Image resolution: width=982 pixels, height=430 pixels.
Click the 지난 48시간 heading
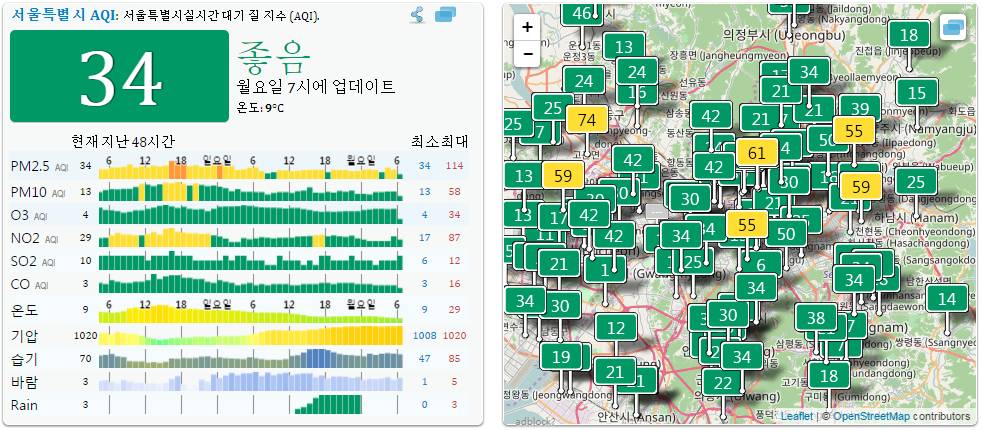[x=138, y=141]
